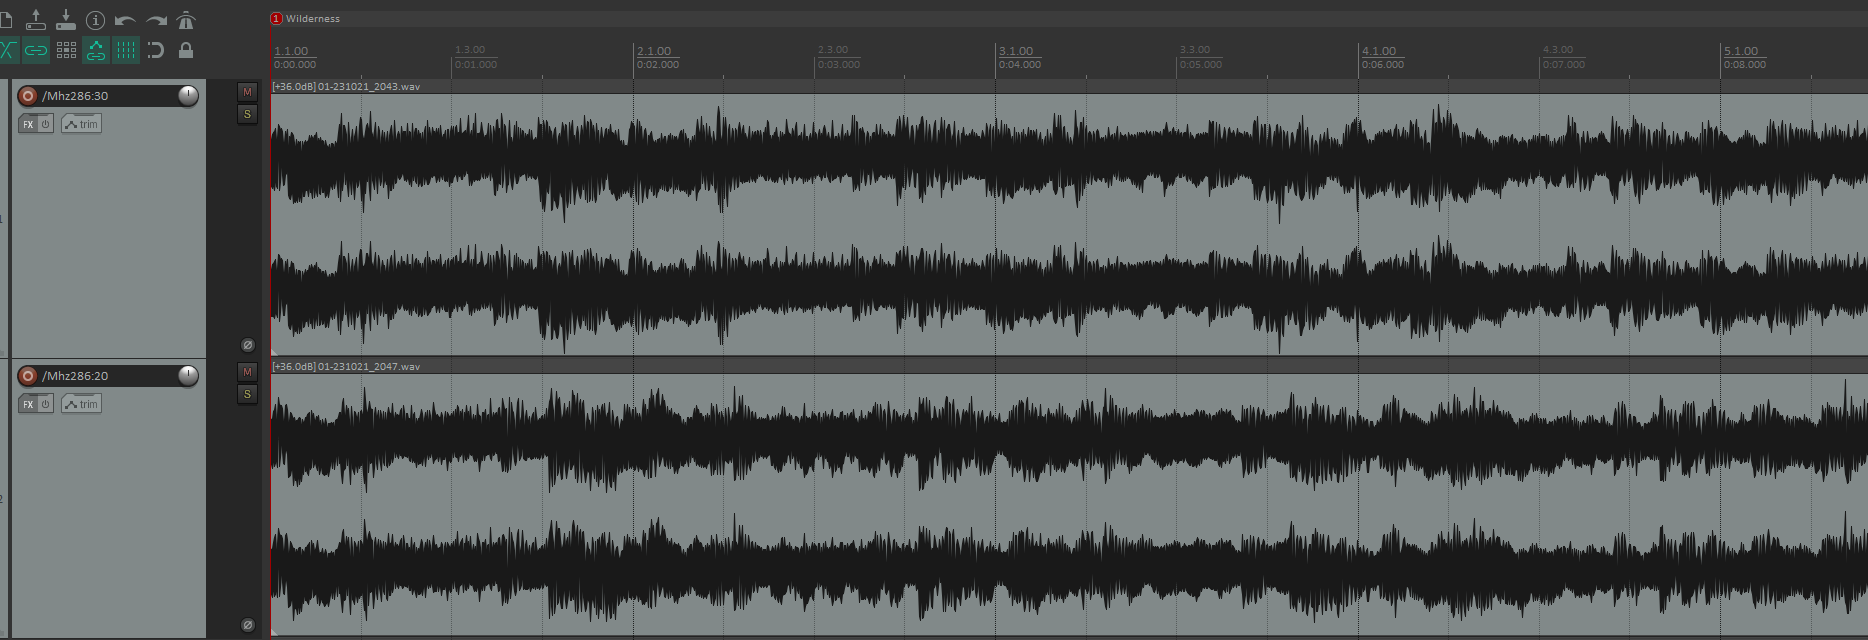The width and height of the screenshot is (1868, 640).
Task: Bypass FX power button on /Mhz286:30
Action: click(46, 124)
